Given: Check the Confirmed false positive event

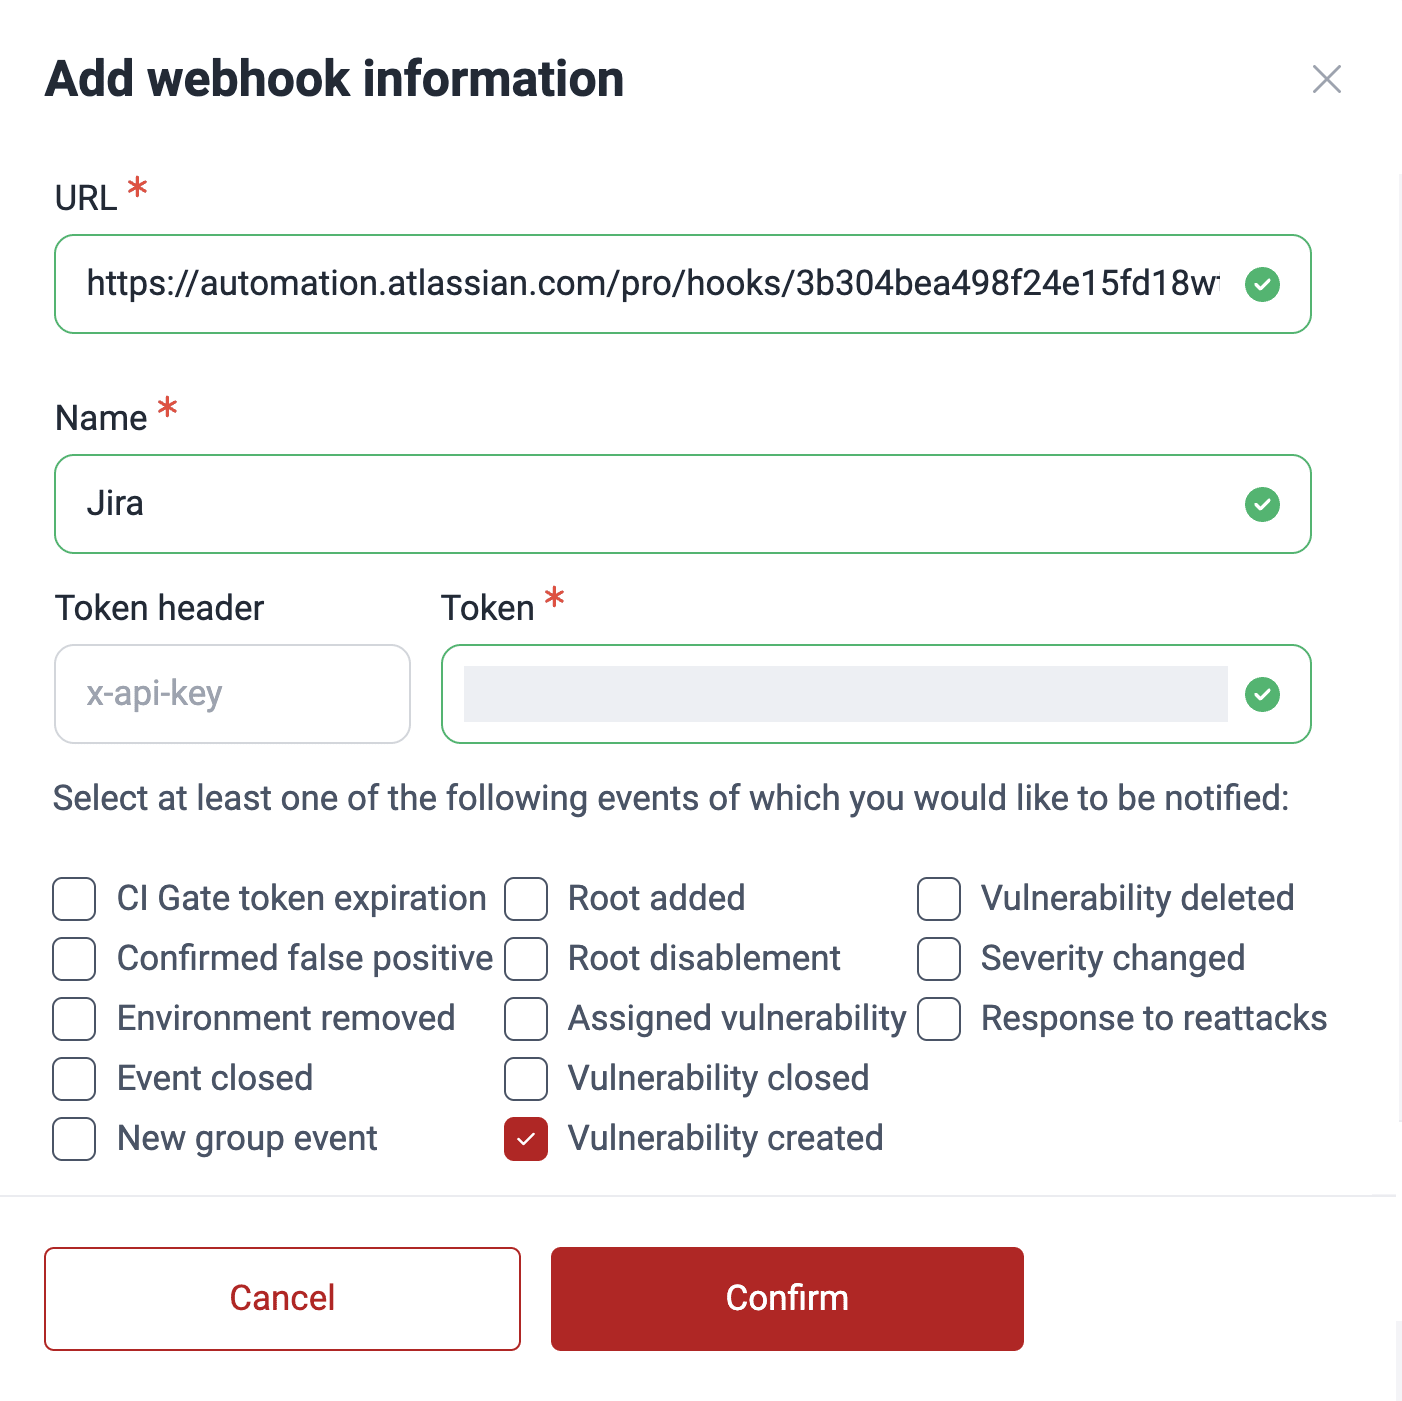Looking at the screenshot, I should coord(74,958).
